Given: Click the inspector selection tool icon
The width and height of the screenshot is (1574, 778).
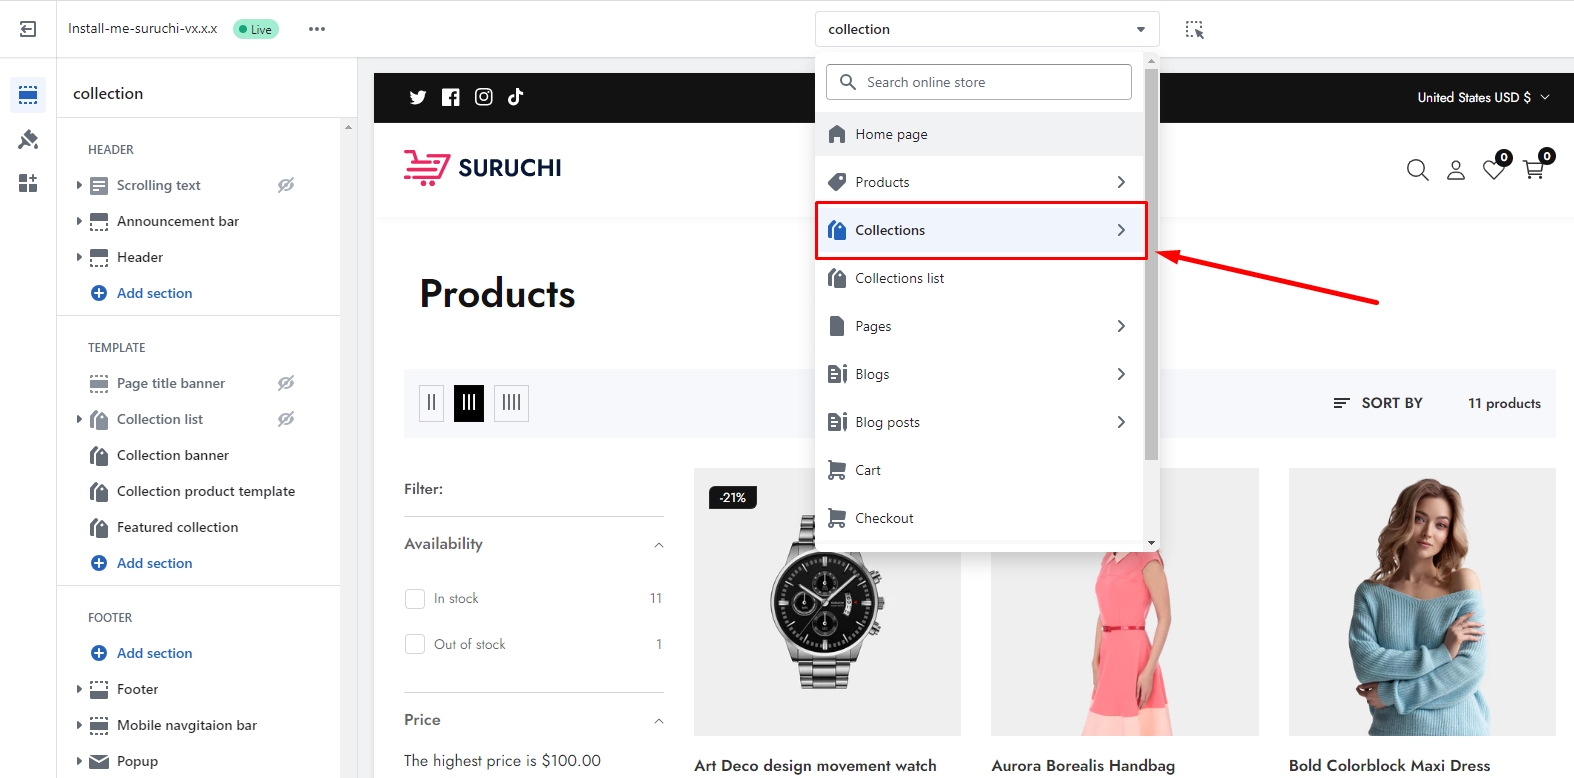Looking at the screenshot, I should point(1194,29).
